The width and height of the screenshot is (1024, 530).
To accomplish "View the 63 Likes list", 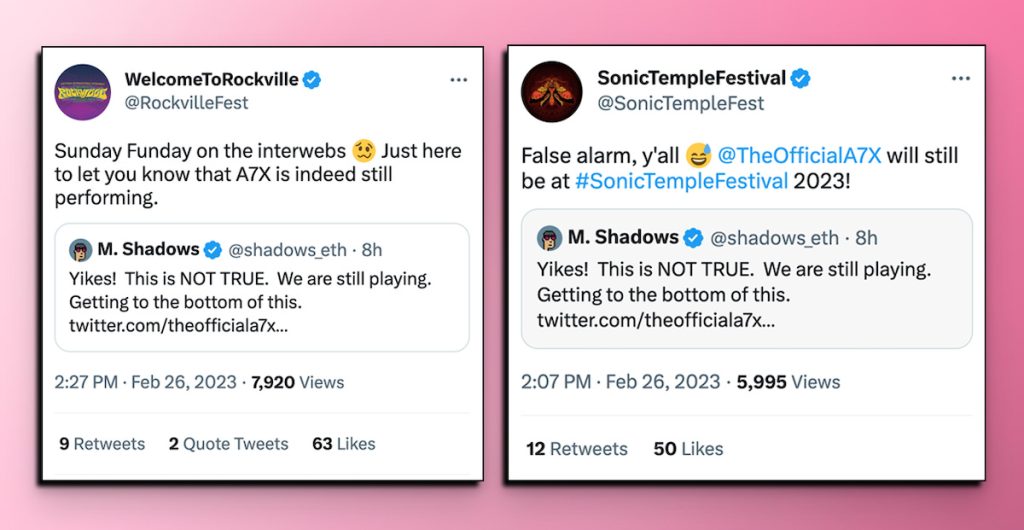I will pos(344,444).
